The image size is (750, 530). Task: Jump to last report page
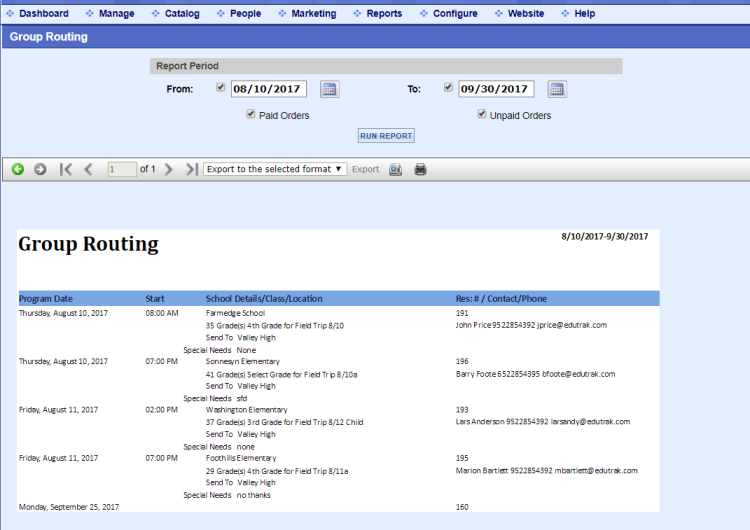[191, 169]
